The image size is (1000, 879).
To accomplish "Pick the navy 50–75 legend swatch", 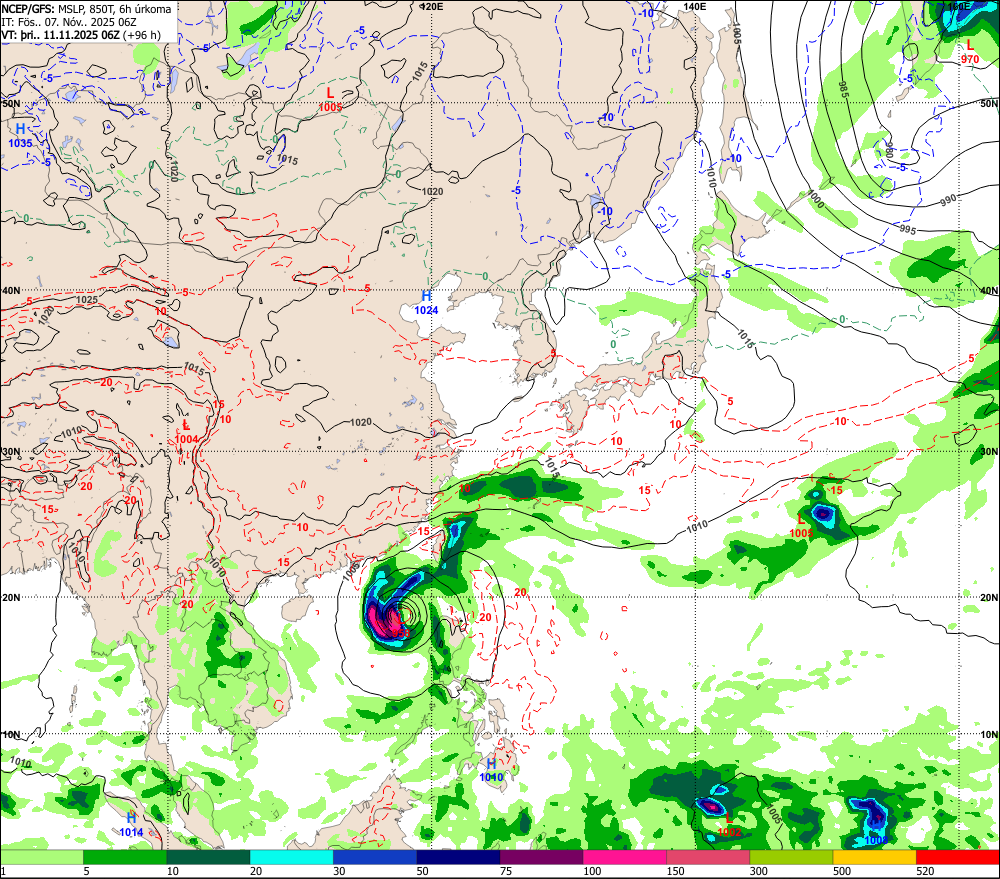I will [x=458, y=857].
